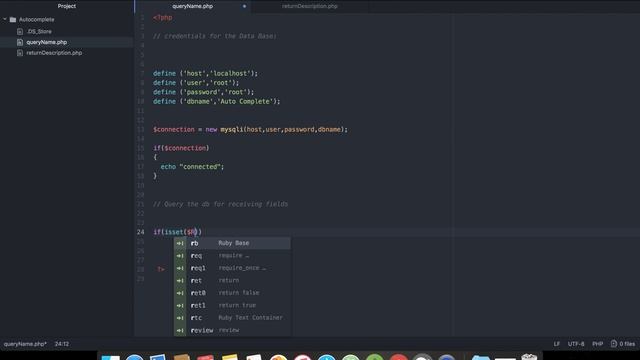Collapse the Autocomplete project folder arrow

[5, 19]
